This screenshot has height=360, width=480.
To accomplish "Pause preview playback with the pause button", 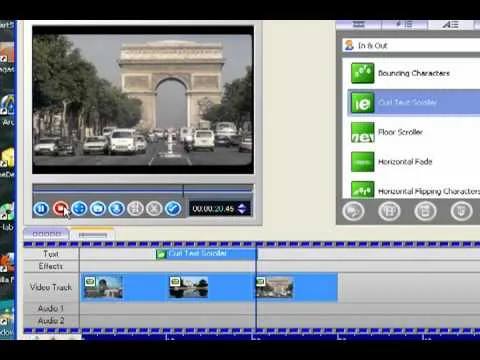I will click(41, 209).
